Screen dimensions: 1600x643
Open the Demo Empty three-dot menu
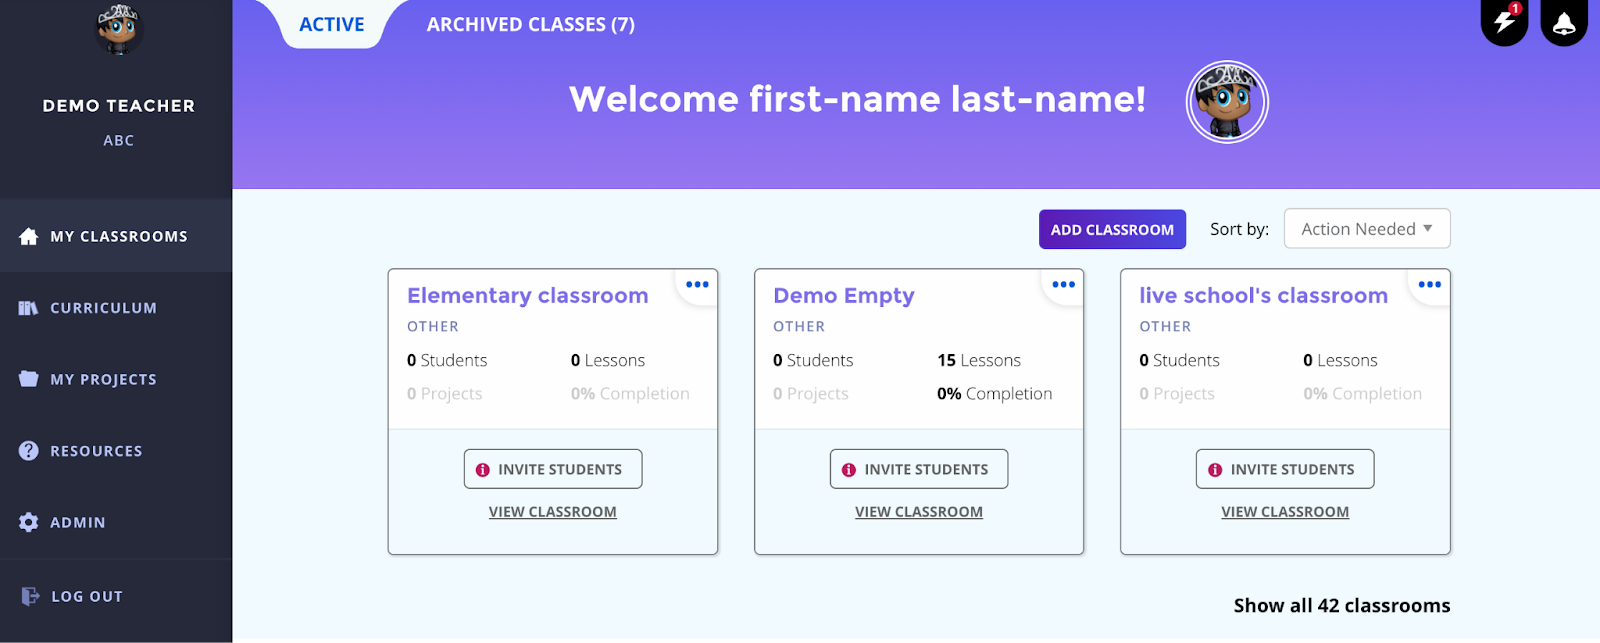[1063, 285]
